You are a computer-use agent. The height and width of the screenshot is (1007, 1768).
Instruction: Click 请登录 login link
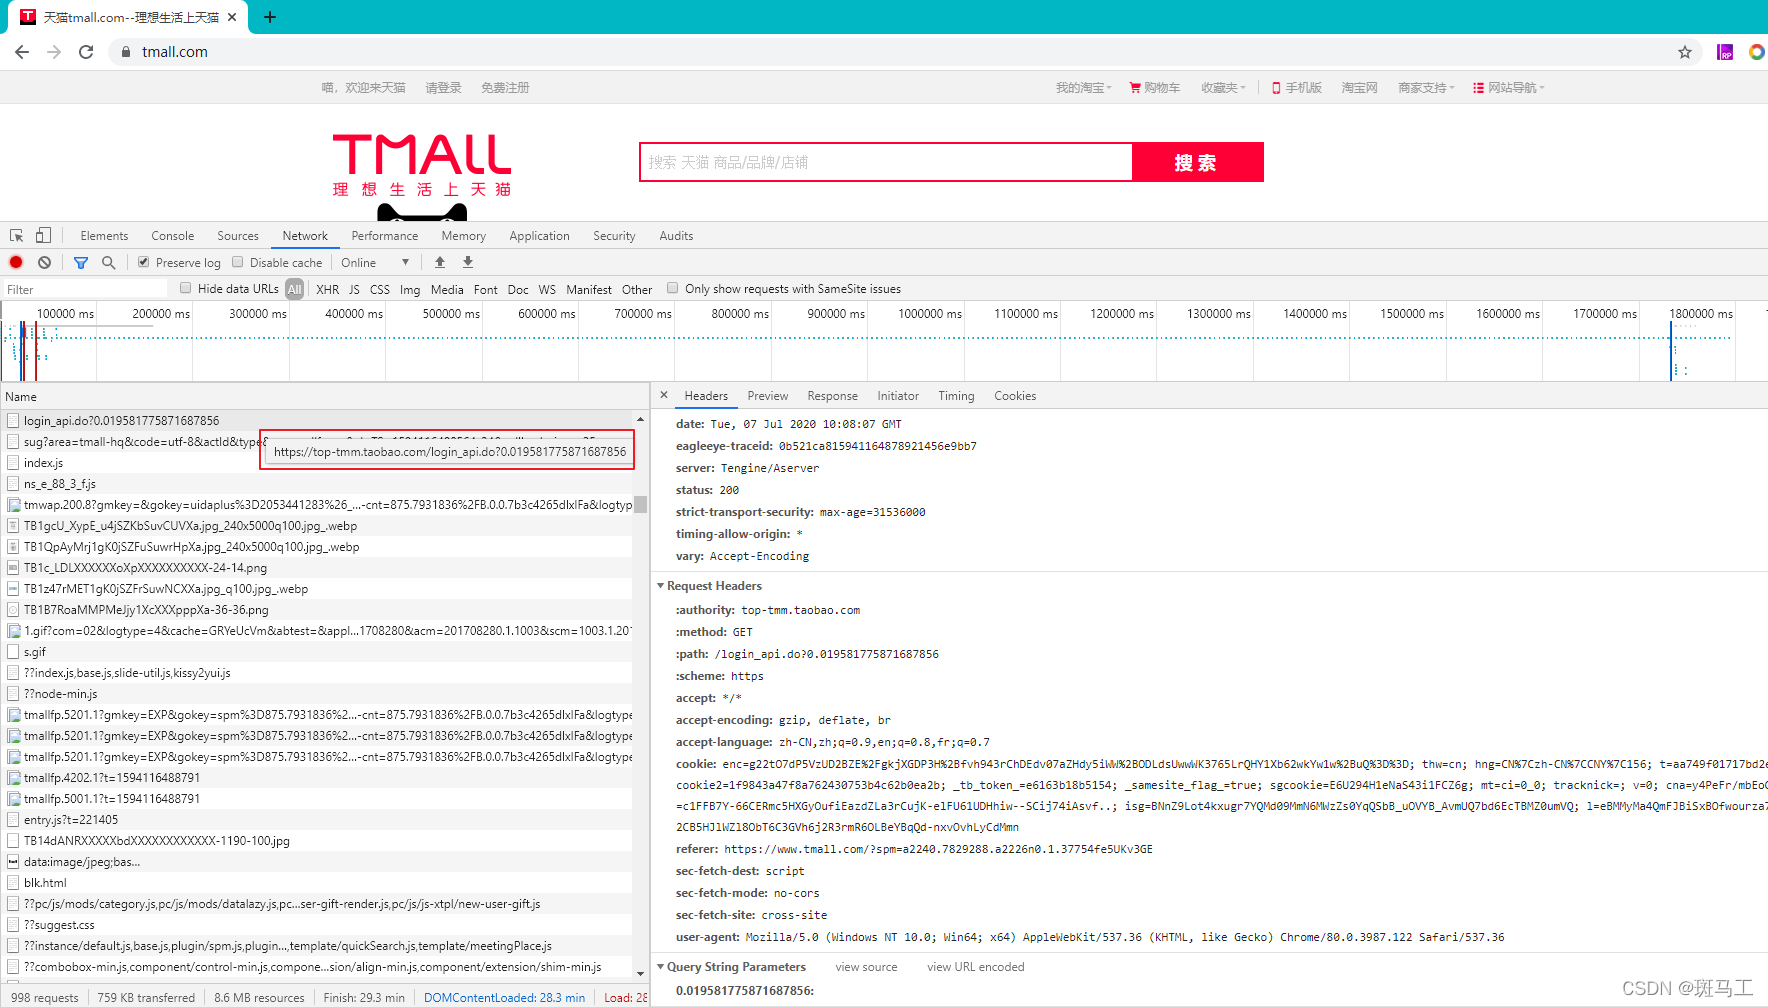pyautogui.click(x=443, y=88)
